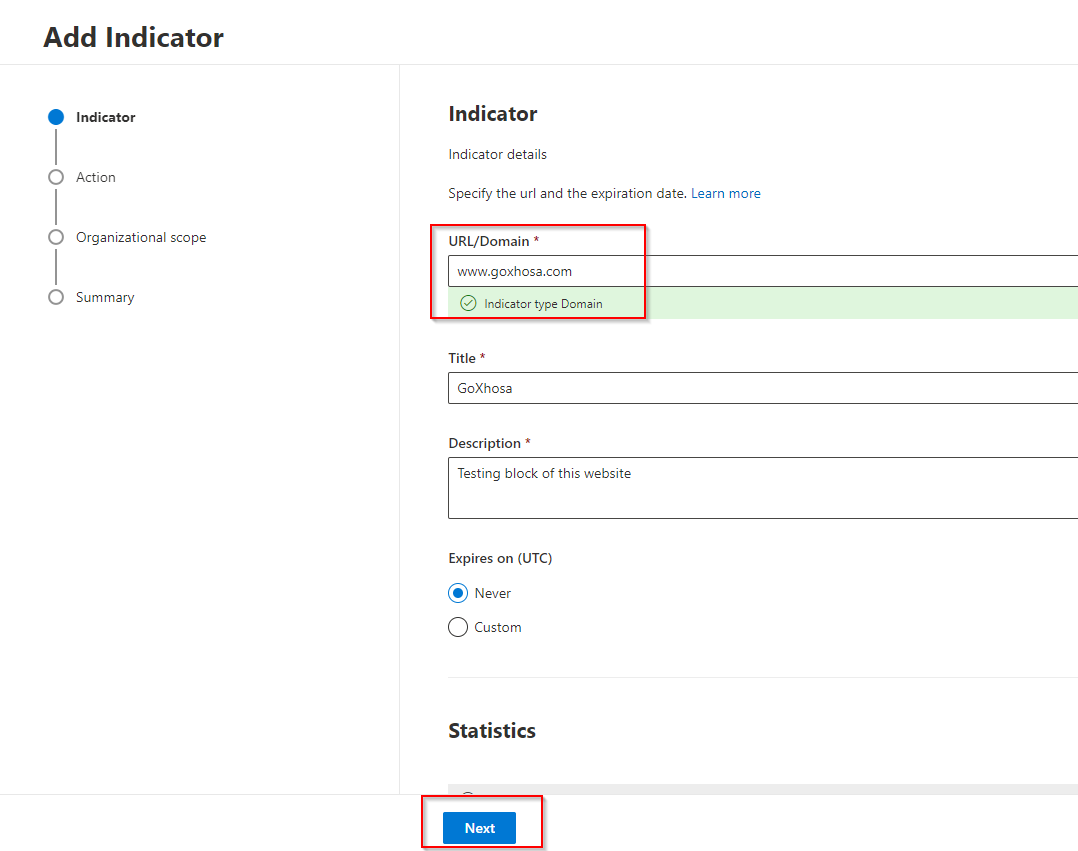Click the Add Indicator page title
Screen dimensions: 1078x851
click(x=134, y=37)
